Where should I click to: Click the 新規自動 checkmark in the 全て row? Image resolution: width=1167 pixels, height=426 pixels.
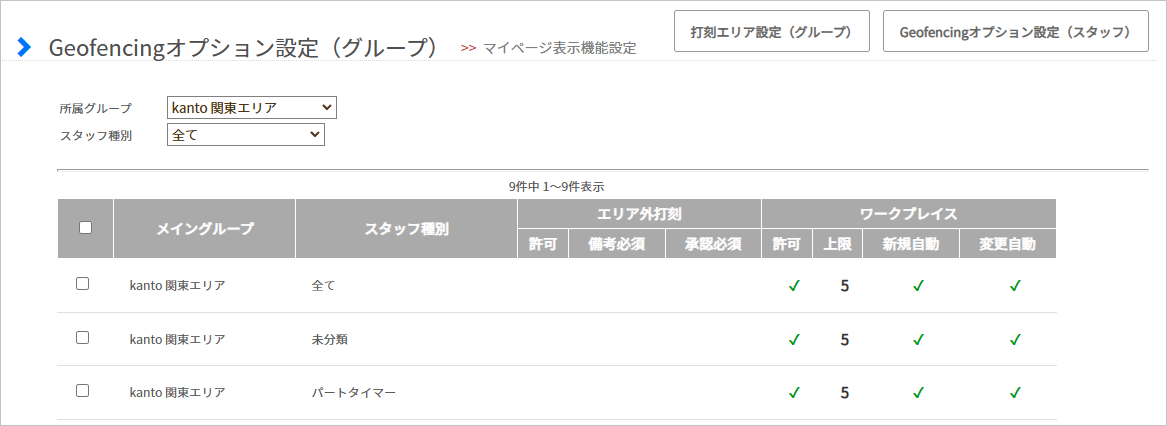[918, 286]
